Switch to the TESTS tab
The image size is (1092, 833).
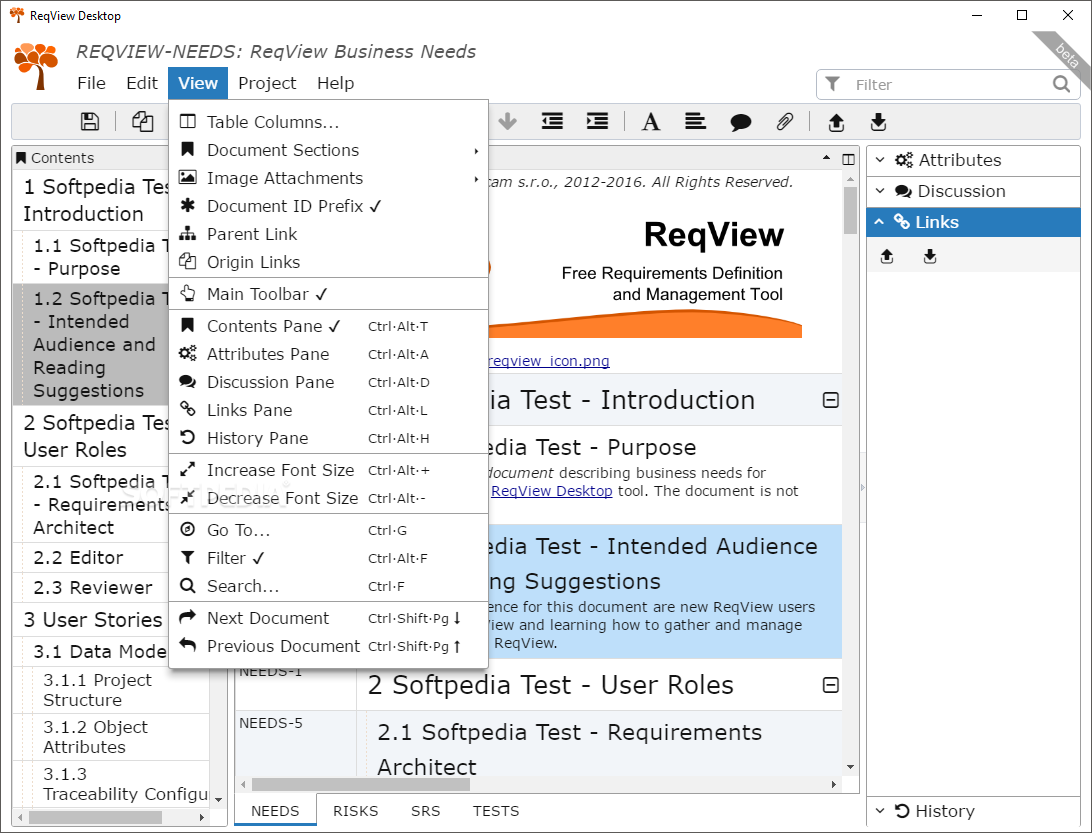point(496,811)
